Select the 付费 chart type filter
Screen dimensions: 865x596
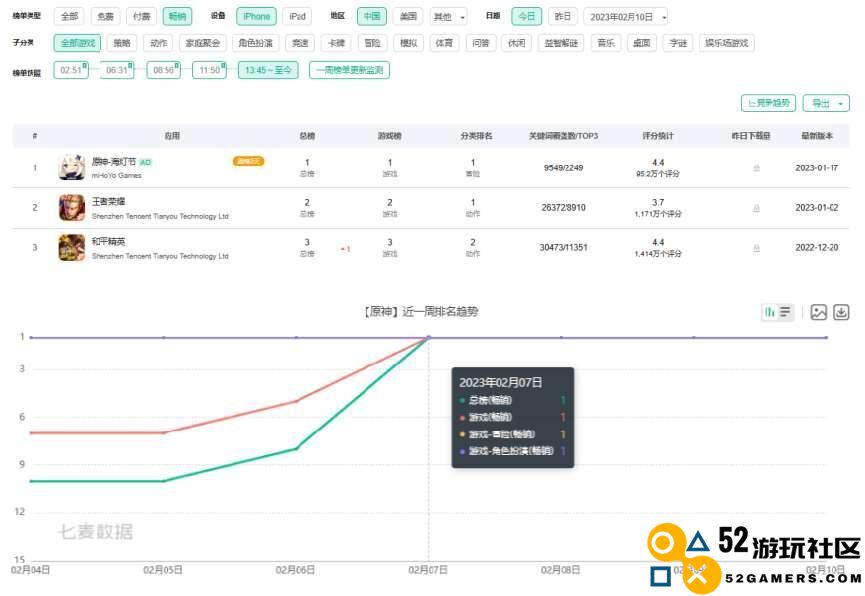(x=142, y=17)
